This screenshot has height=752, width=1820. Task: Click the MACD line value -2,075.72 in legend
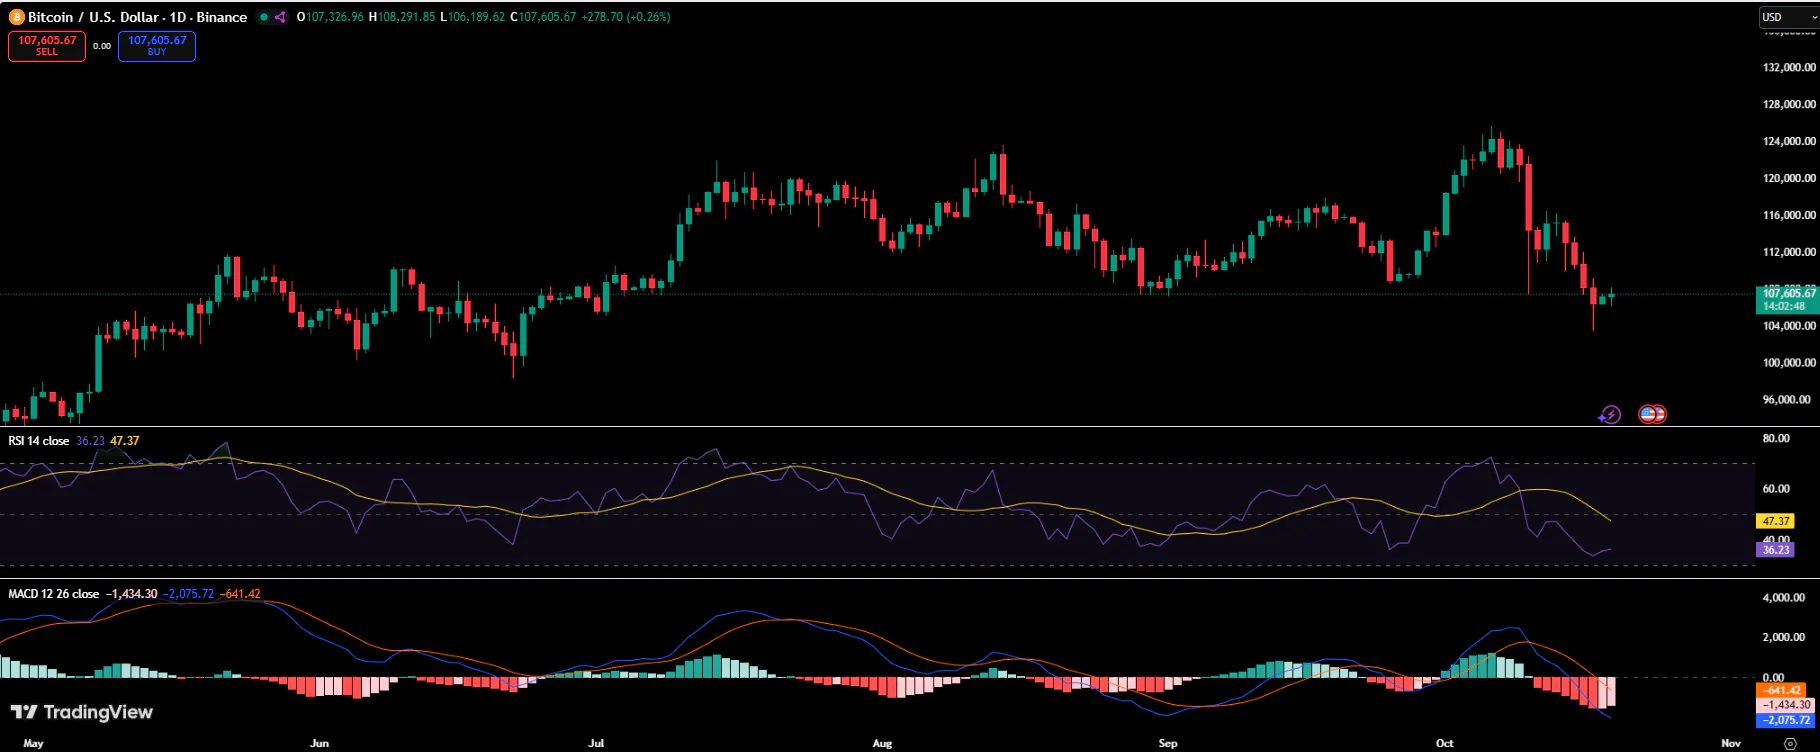pos(189,594)
